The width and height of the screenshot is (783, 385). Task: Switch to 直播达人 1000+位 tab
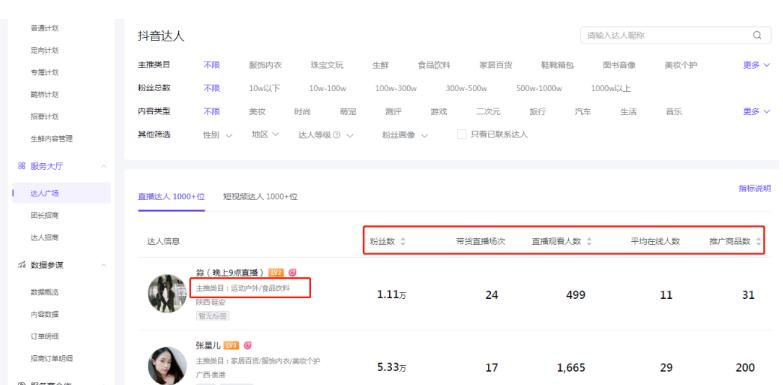(171, 197)
